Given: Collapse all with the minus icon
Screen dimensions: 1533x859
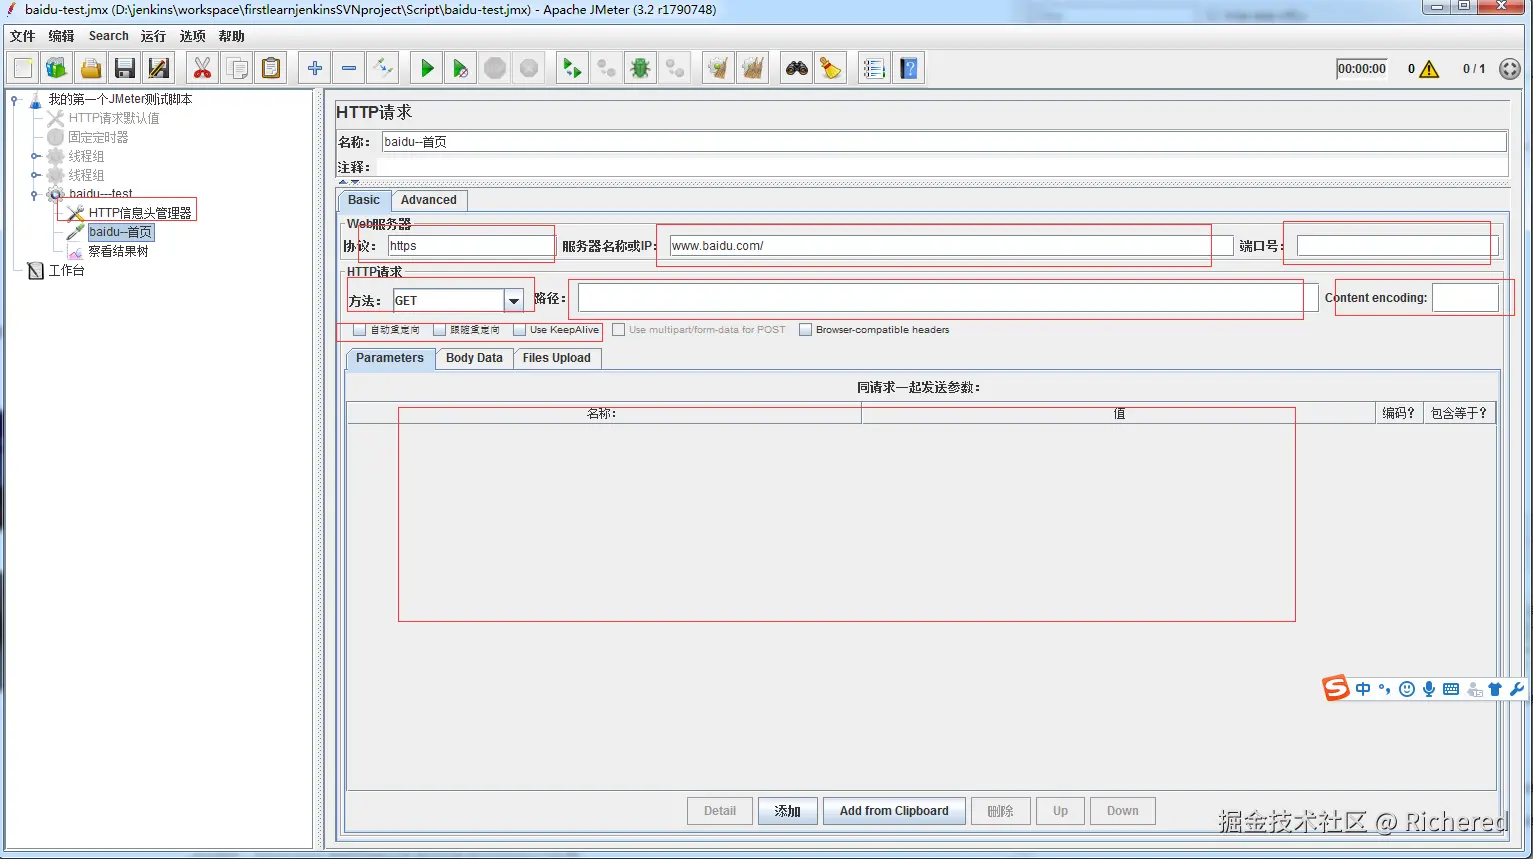Looking at the screenshot, I should click(349, 68).
